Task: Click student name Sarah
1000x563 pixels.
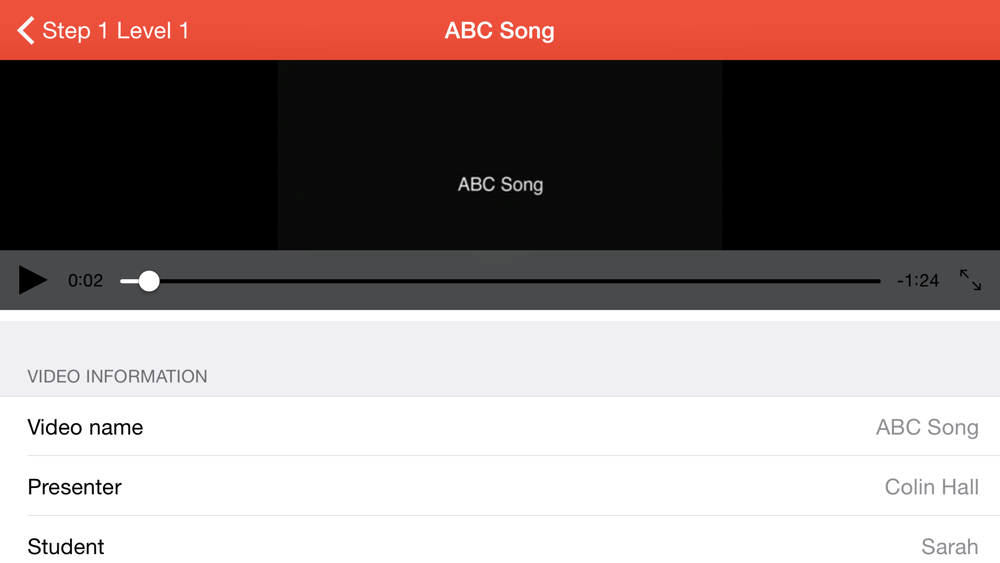Action: [950, 546]
